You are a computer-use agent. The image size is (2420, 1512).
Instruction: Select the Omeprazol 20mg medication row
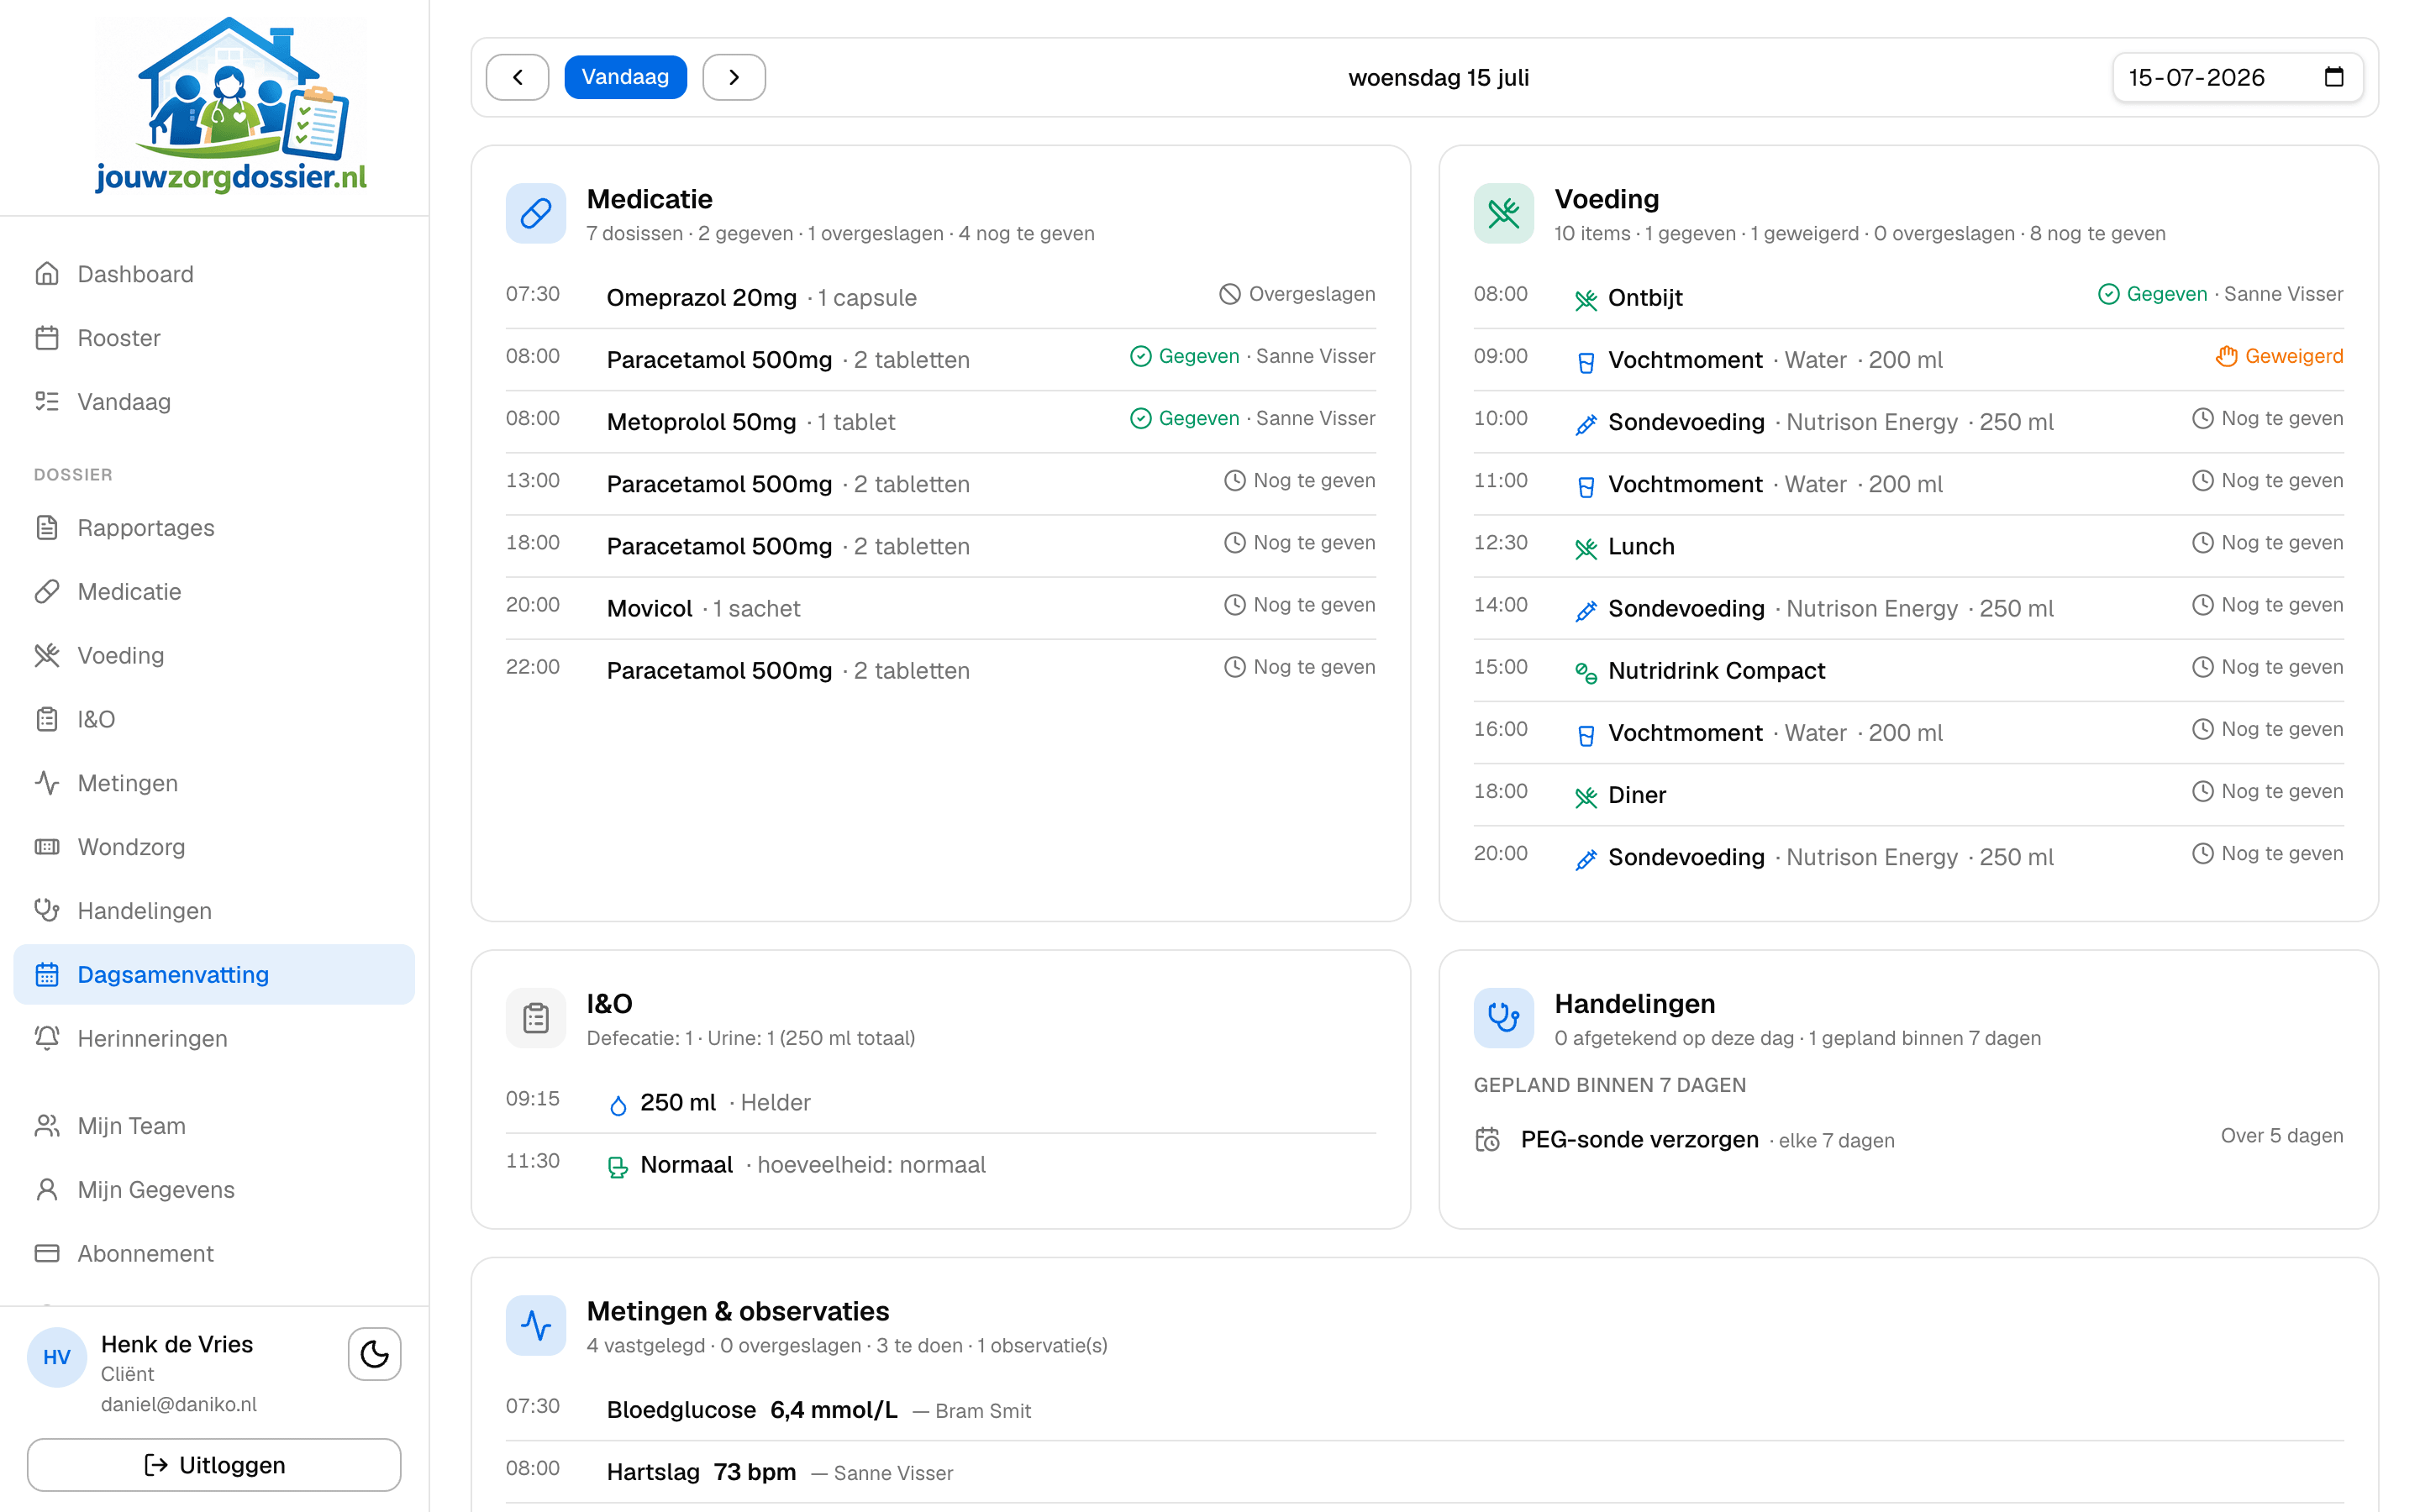[x=940, y=297]
